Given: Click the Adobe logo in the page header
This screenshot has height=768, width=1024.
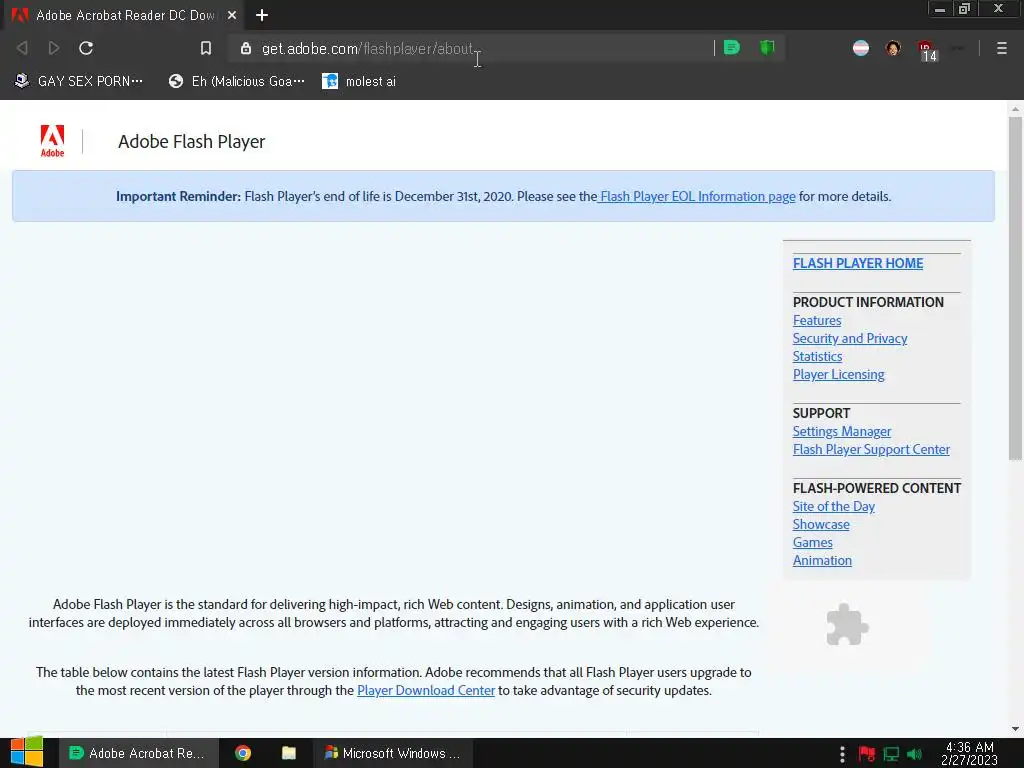Looking at the screenshot, I should pyautogui.click(x=52, y=141).
